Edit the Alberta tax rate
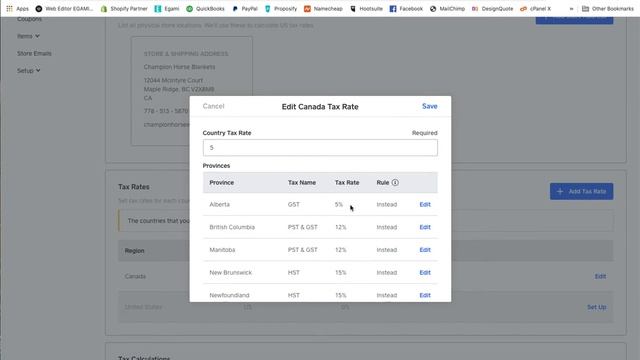640x360 pixels. click(425, 204)
